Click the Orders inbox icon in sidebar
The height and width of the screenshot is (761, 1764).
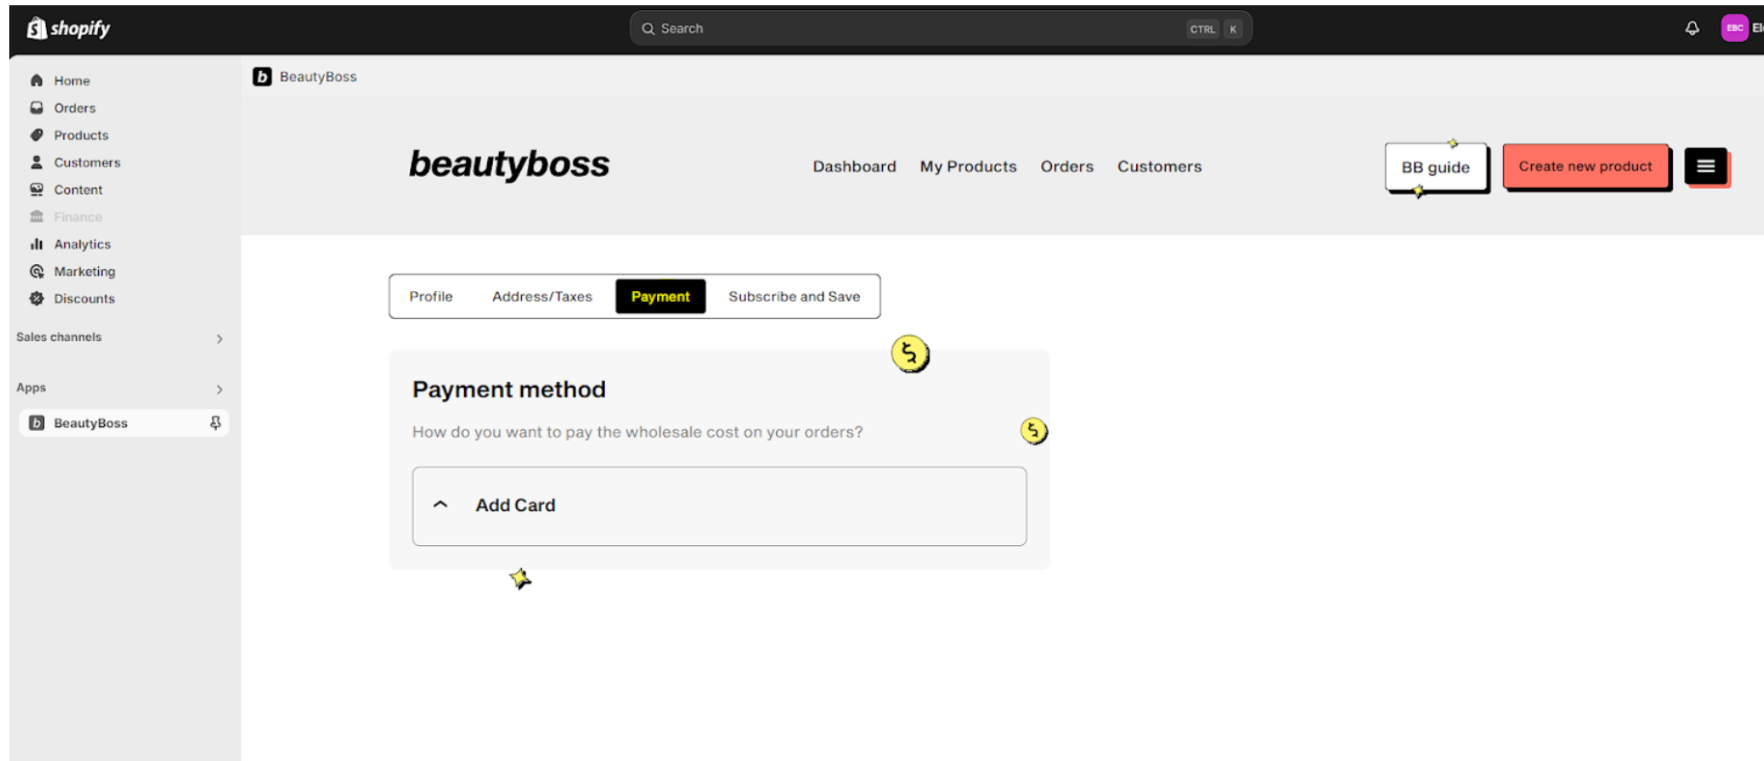(37, 107)
